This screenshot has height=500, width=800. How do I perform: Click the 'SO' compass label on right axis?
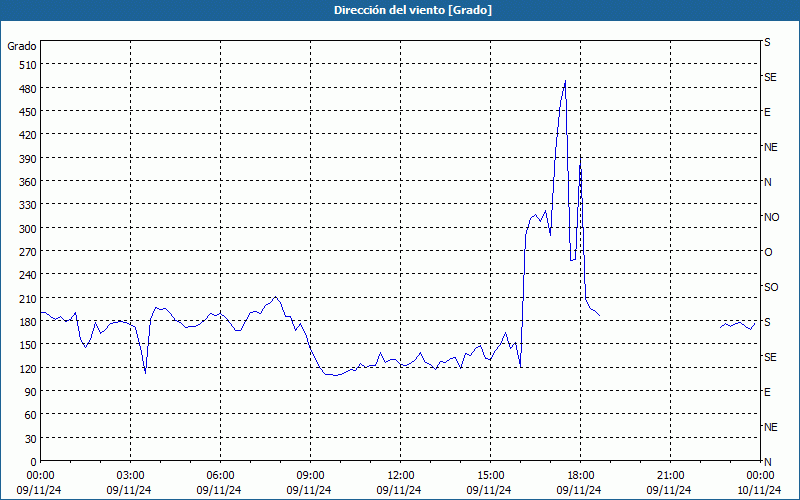tap(771, 287)
